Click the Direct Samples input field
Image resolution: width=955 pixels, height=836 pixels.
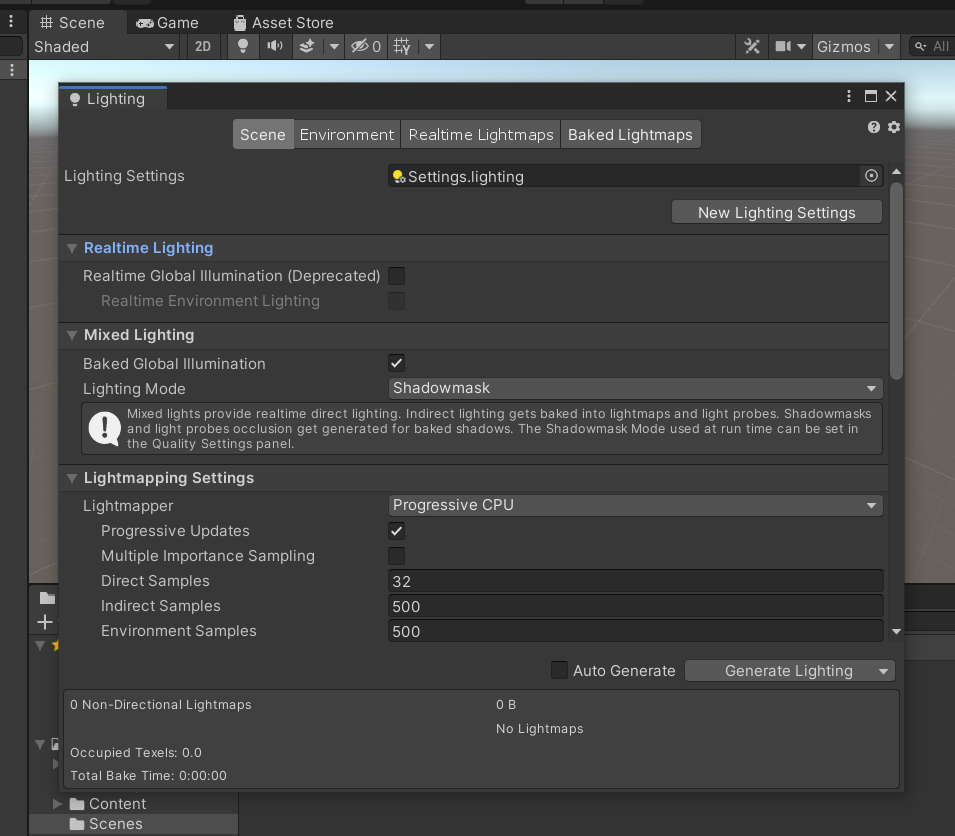point(635,581)
